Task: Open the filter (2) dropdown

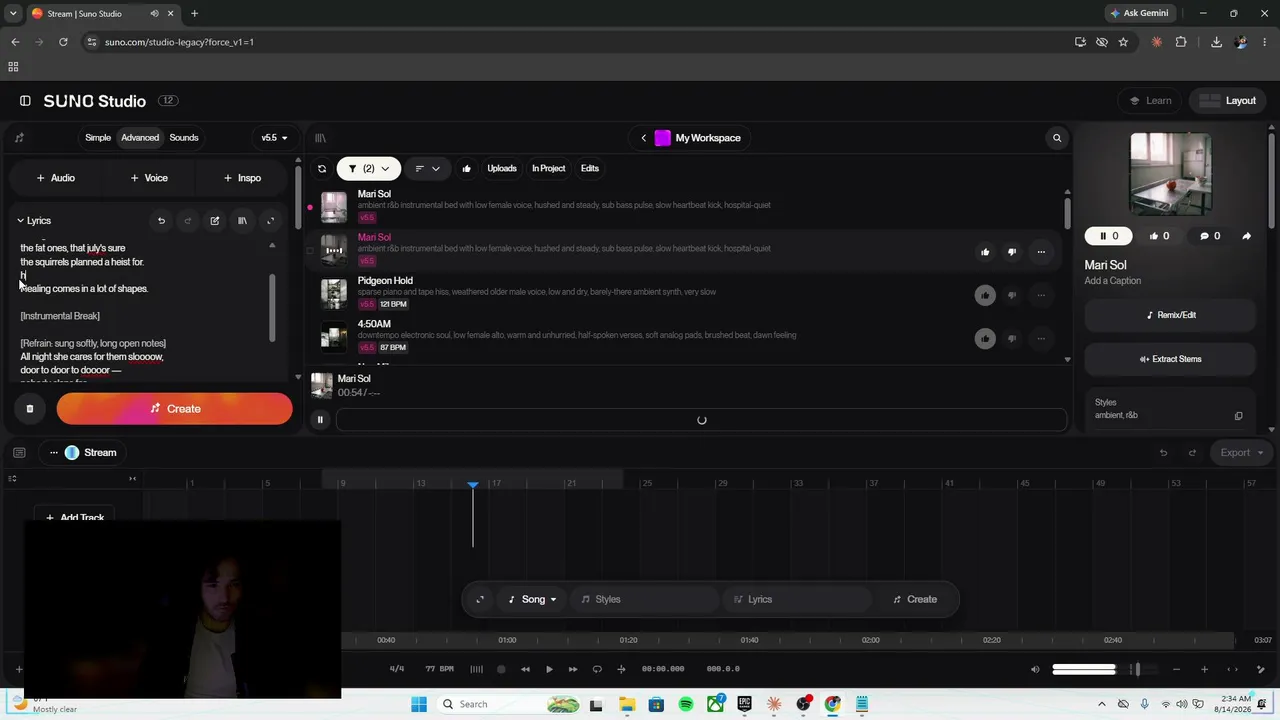Action: coord(368,169)
